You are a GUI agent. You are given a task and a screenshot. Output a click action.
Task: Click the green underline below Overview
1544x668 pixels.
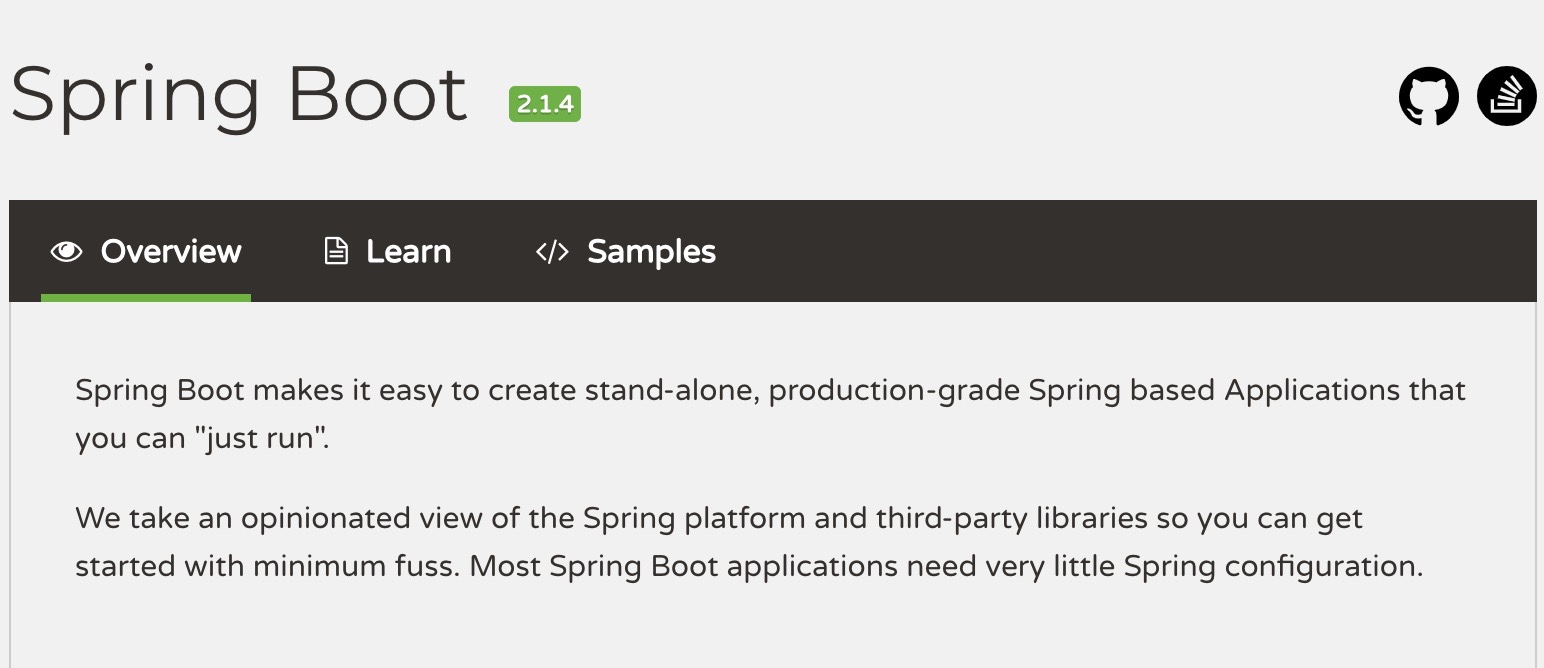(145, 297)
